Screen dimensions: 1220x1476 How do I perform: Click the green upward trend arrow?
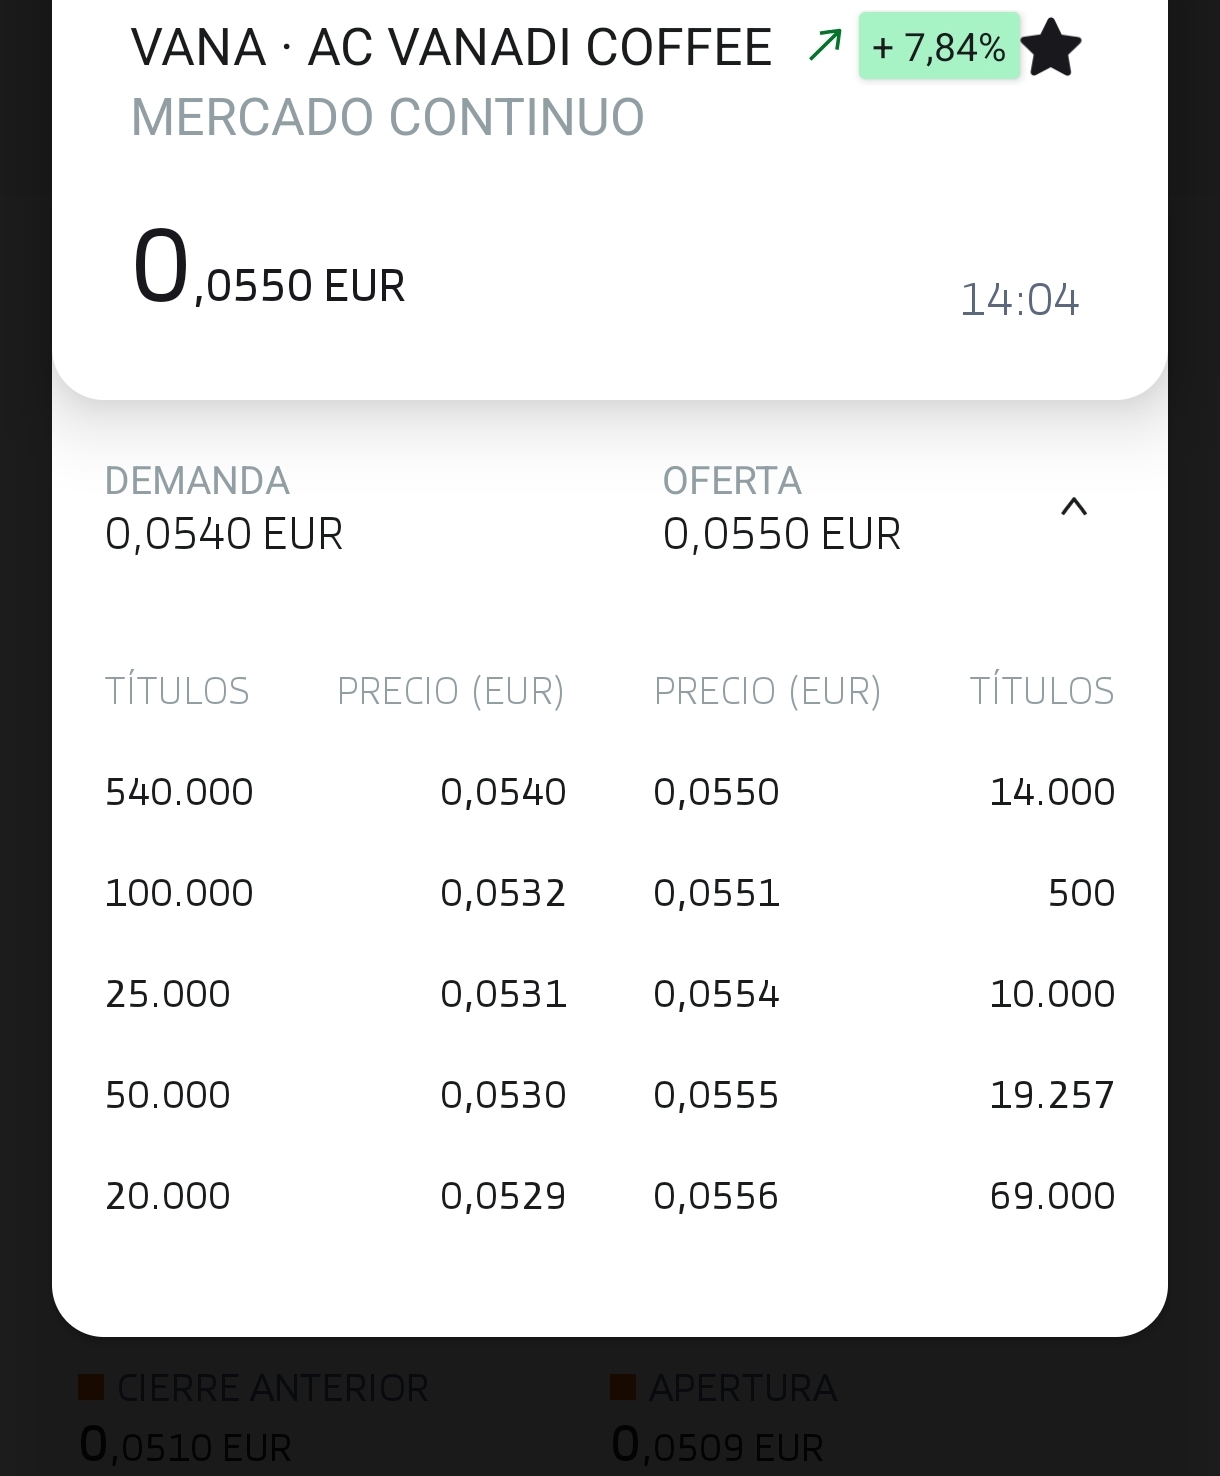click(825, 45)
